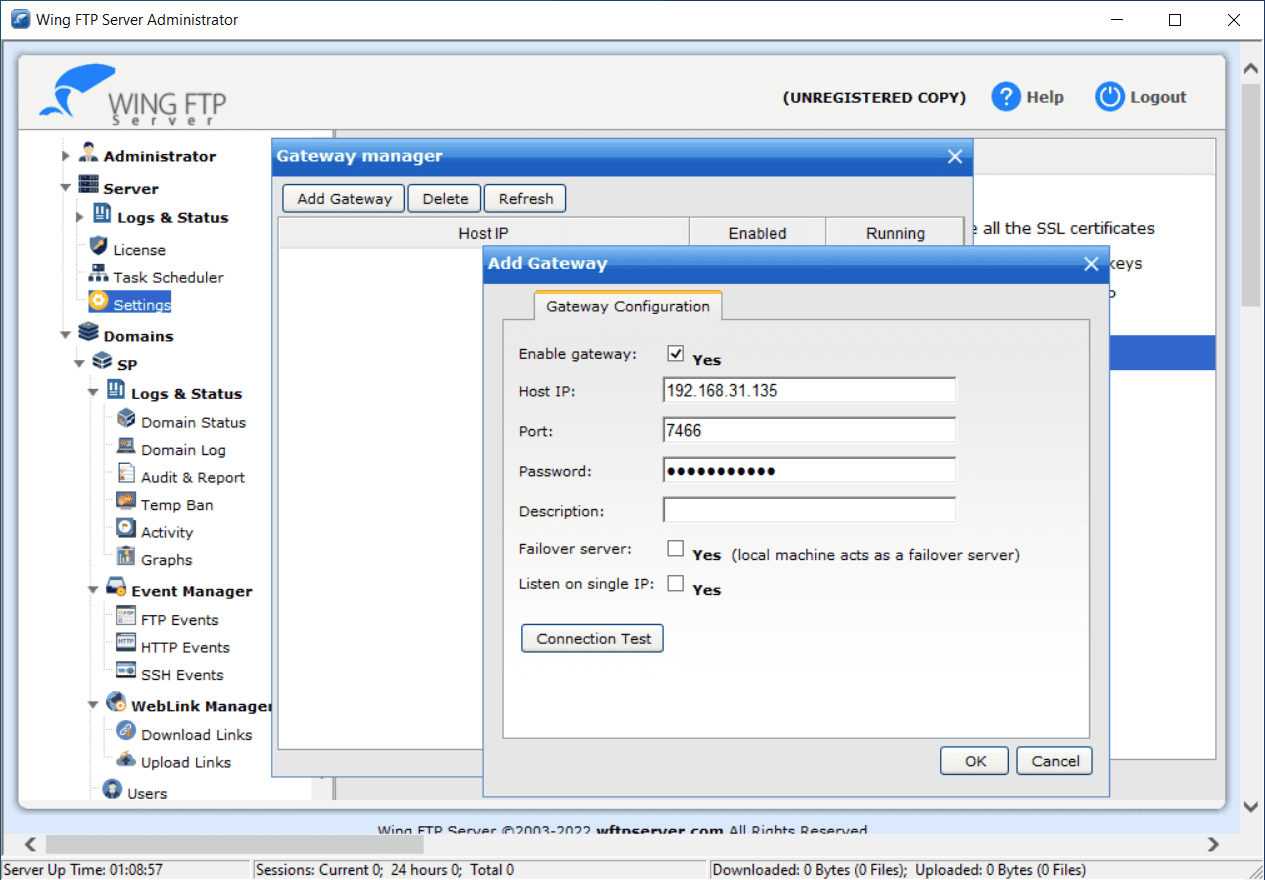The height and width of the screenshot is (880, 1265).
Task: Click the Activity icon
Action: (126, 530)
